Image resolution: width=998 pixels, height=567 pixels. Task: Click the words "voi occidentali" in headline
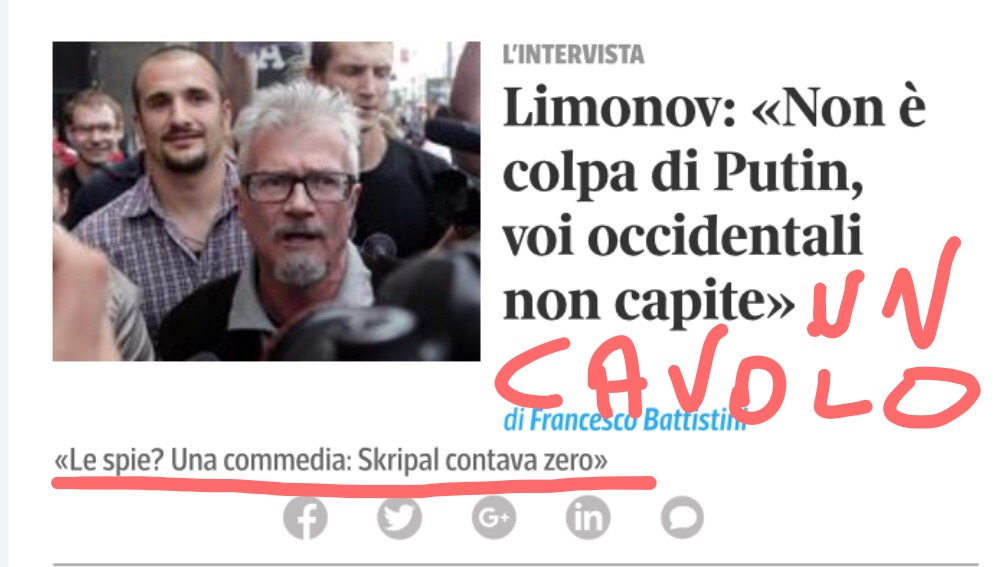[682, 235]
